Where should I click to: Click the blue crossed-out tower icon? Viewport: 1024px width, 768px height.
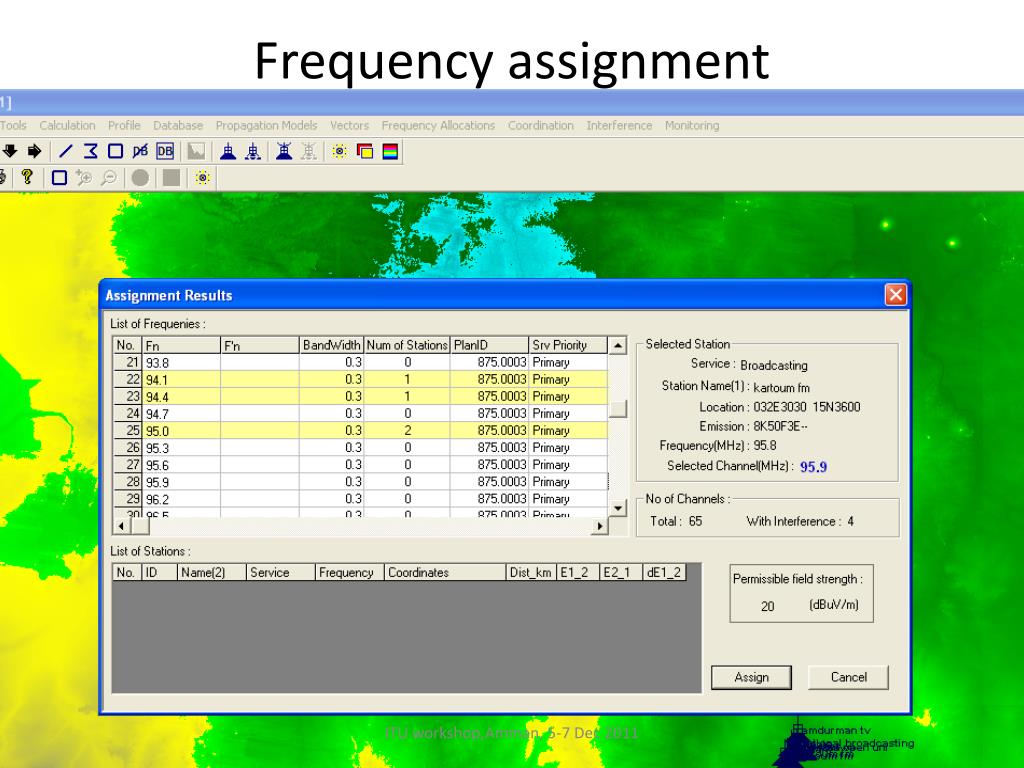284,152
